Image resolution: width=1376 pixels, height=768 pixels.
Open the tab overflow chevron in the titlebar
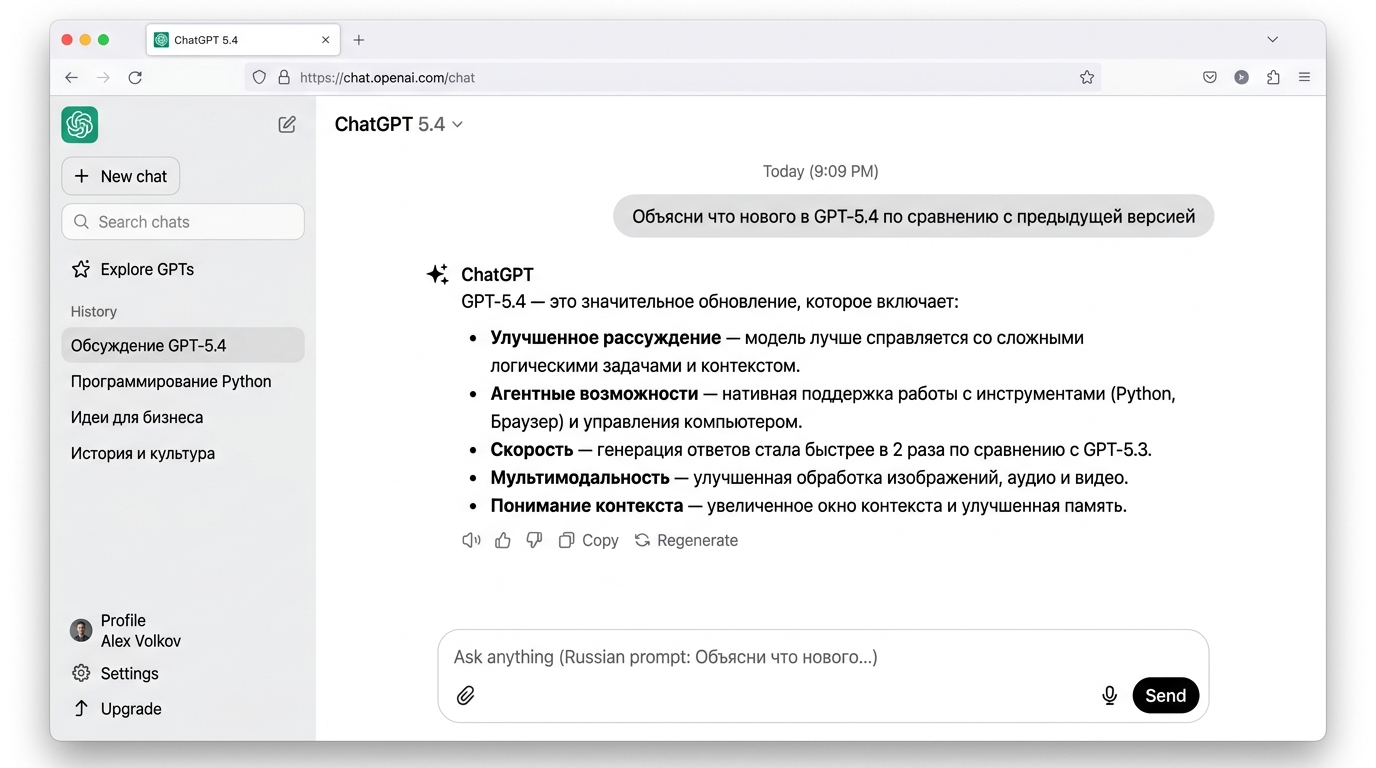(1272, 39)
